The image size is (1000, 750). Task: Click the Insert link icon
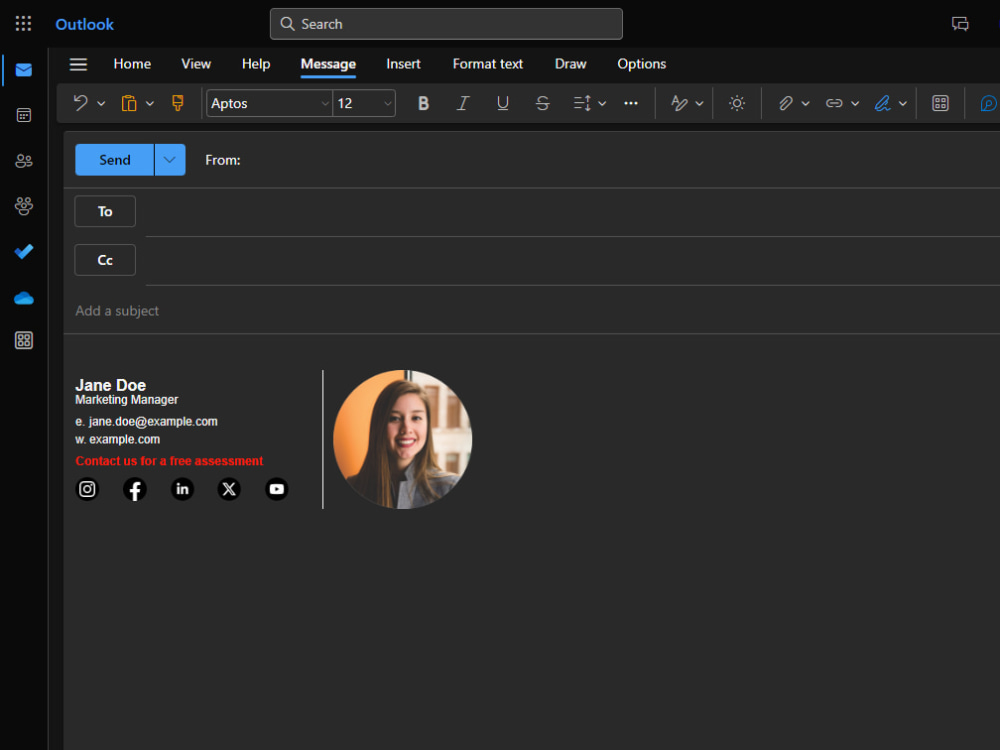click(x=834, y=103)
